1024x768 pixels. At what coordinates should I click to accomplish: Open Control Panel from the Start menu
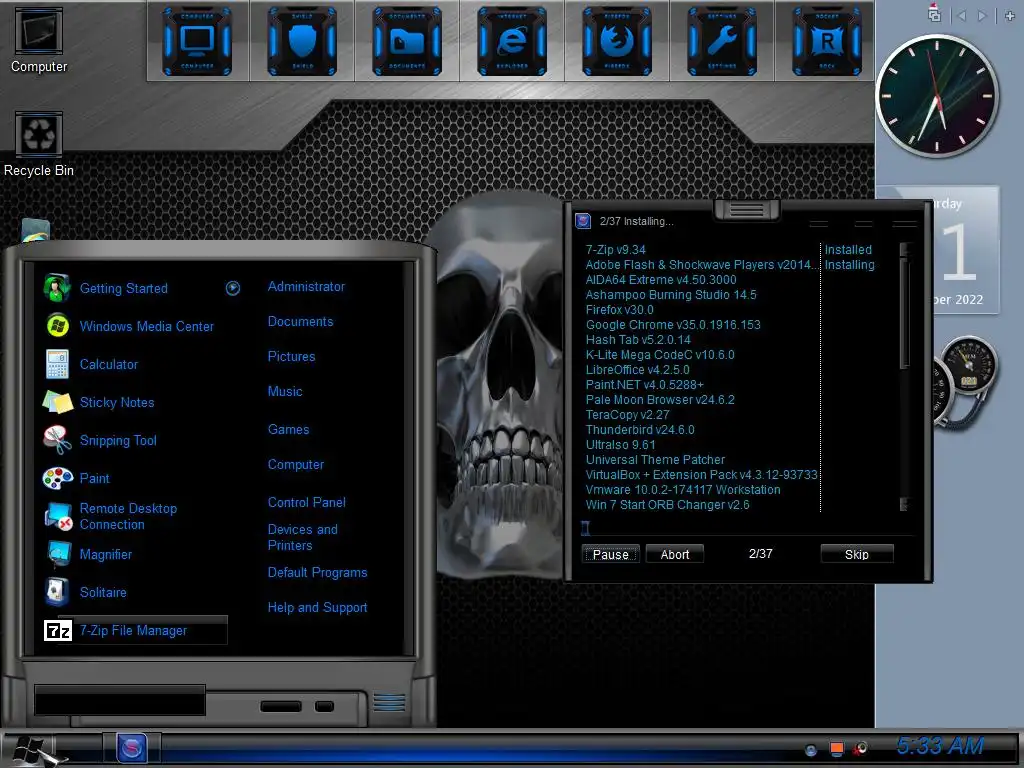click(306, 502)
